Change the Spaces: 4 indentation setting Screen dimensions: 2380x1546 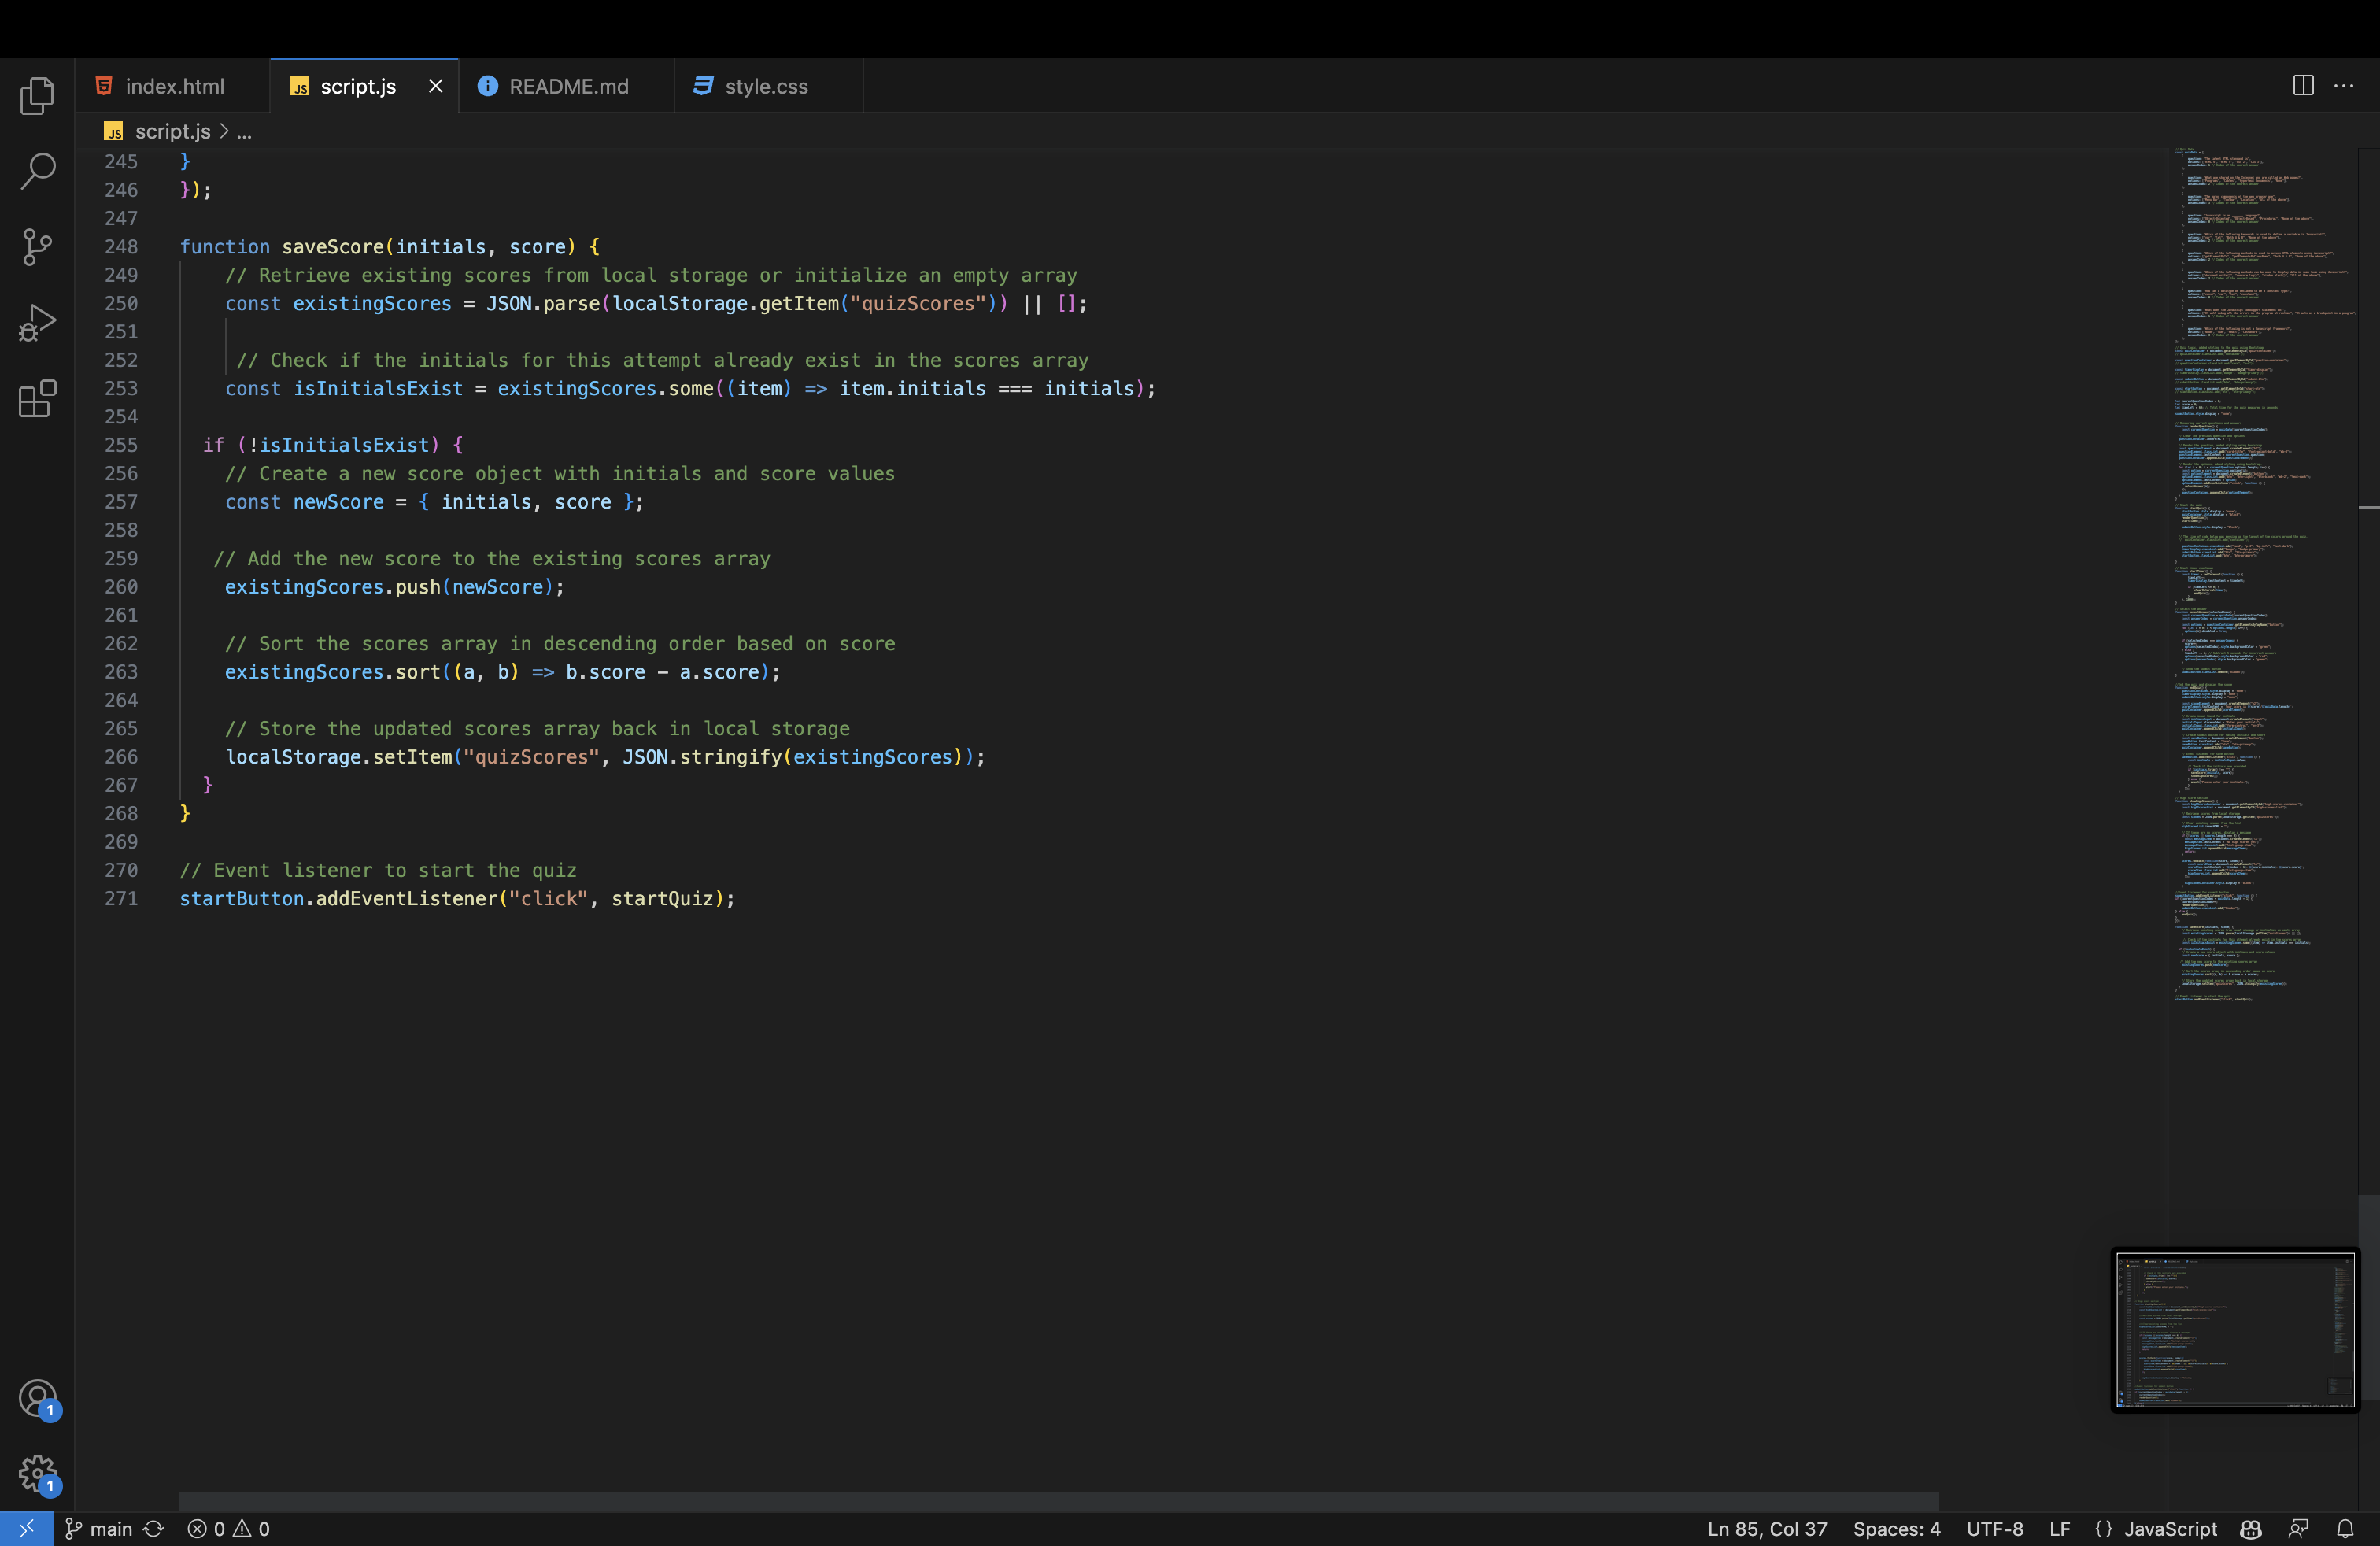click(1896, 1529)
